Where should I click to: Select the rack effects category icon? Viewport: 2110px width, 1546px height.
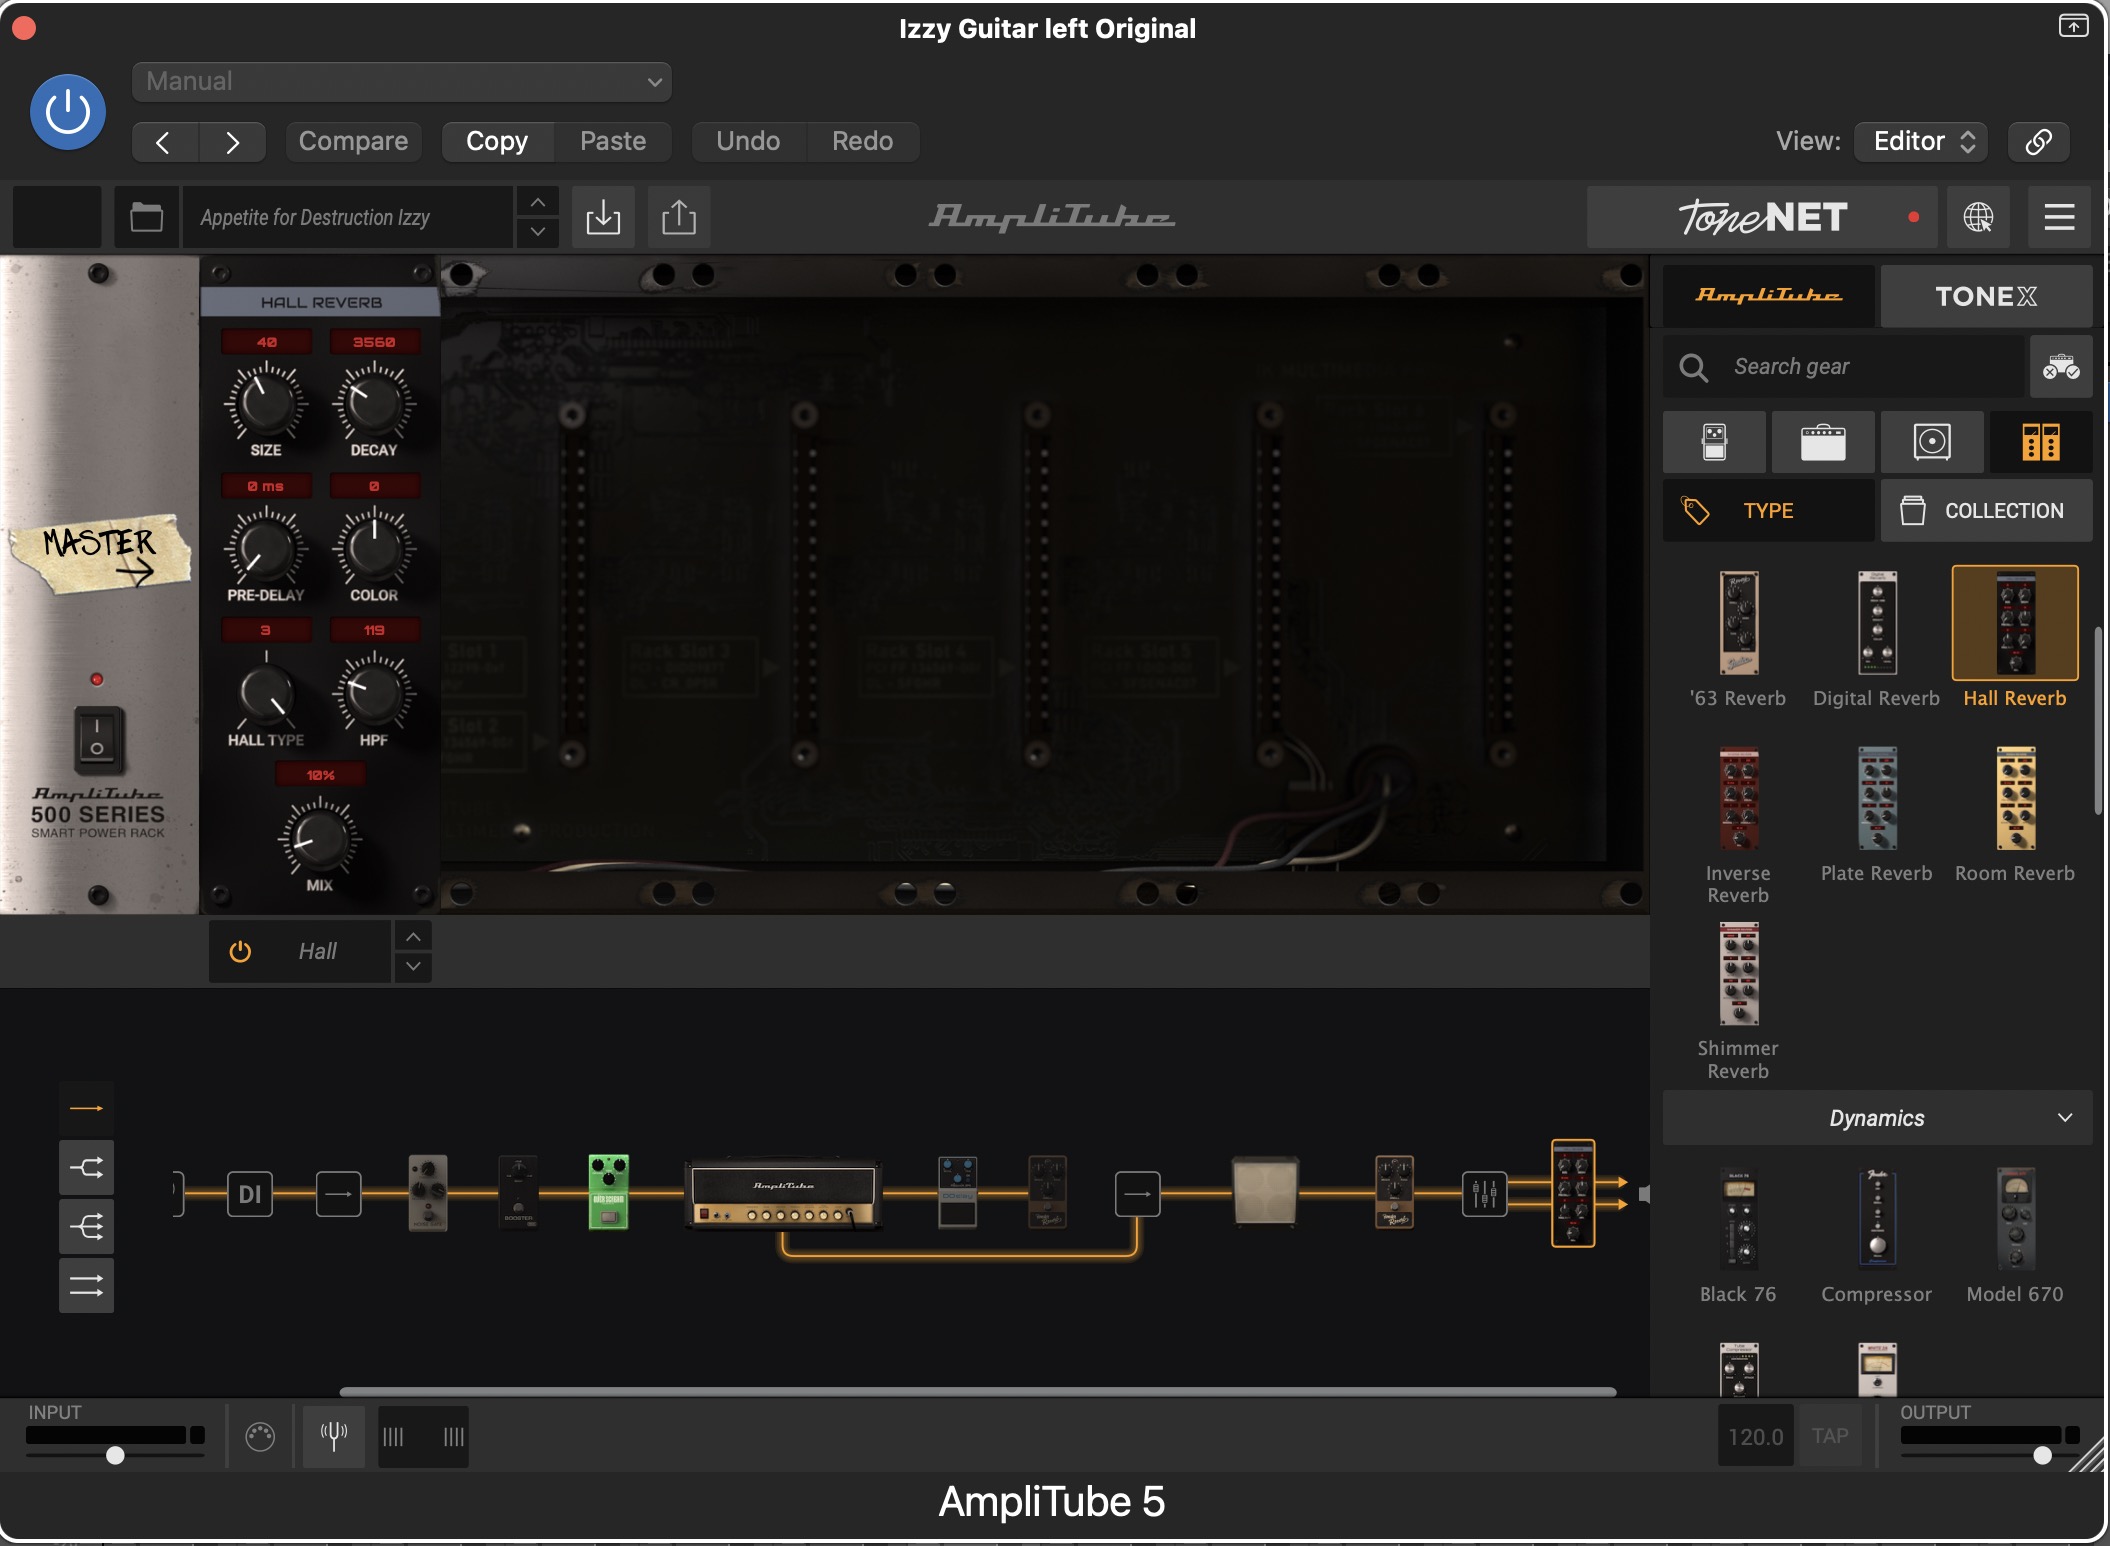tap(2040, 441)
